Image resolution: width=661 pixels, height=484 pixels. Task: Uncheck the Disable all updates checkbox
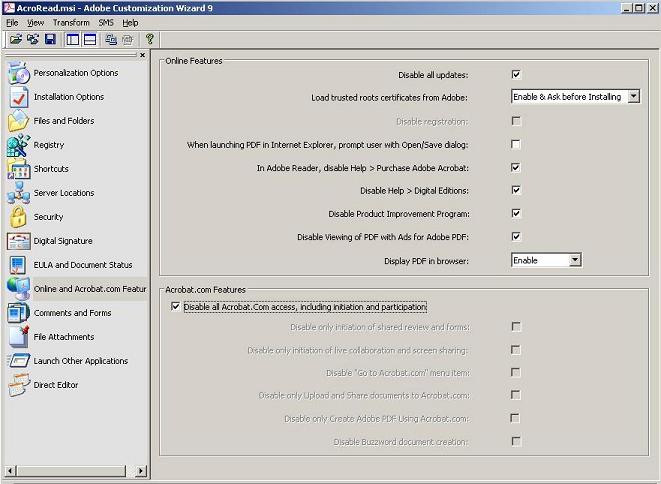tap(516, 74)
